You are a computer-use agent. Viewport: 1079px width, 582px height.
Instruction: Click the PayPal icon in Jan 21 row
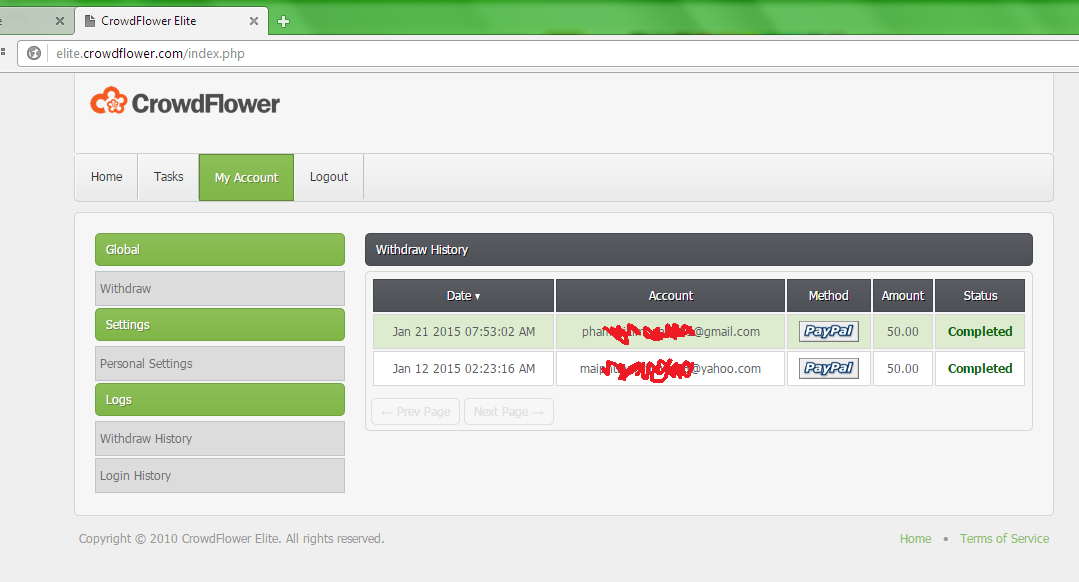(829, 332)
